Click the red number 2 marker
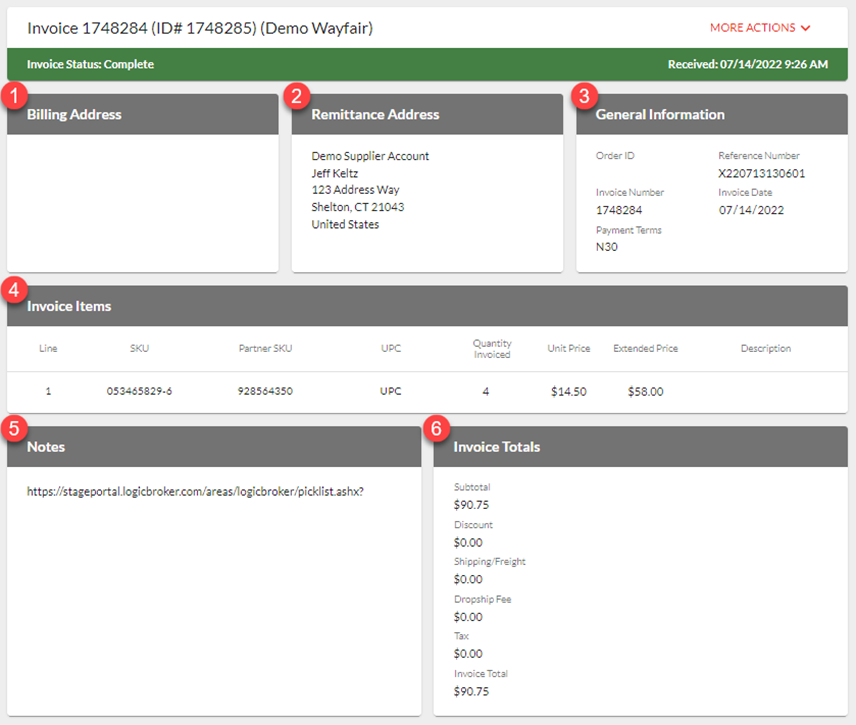Screen dimensions: 856x725 [x=297, y=96]
